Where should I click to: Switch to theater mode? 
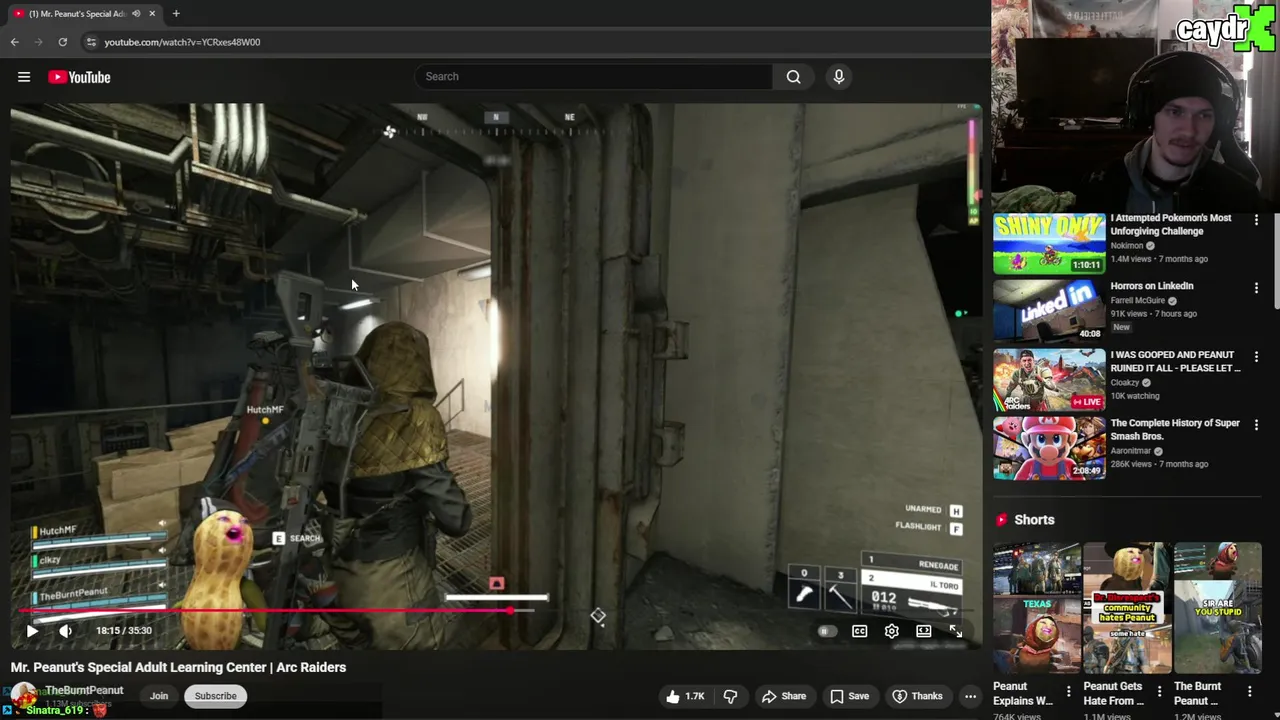click(x=923, y=631)
